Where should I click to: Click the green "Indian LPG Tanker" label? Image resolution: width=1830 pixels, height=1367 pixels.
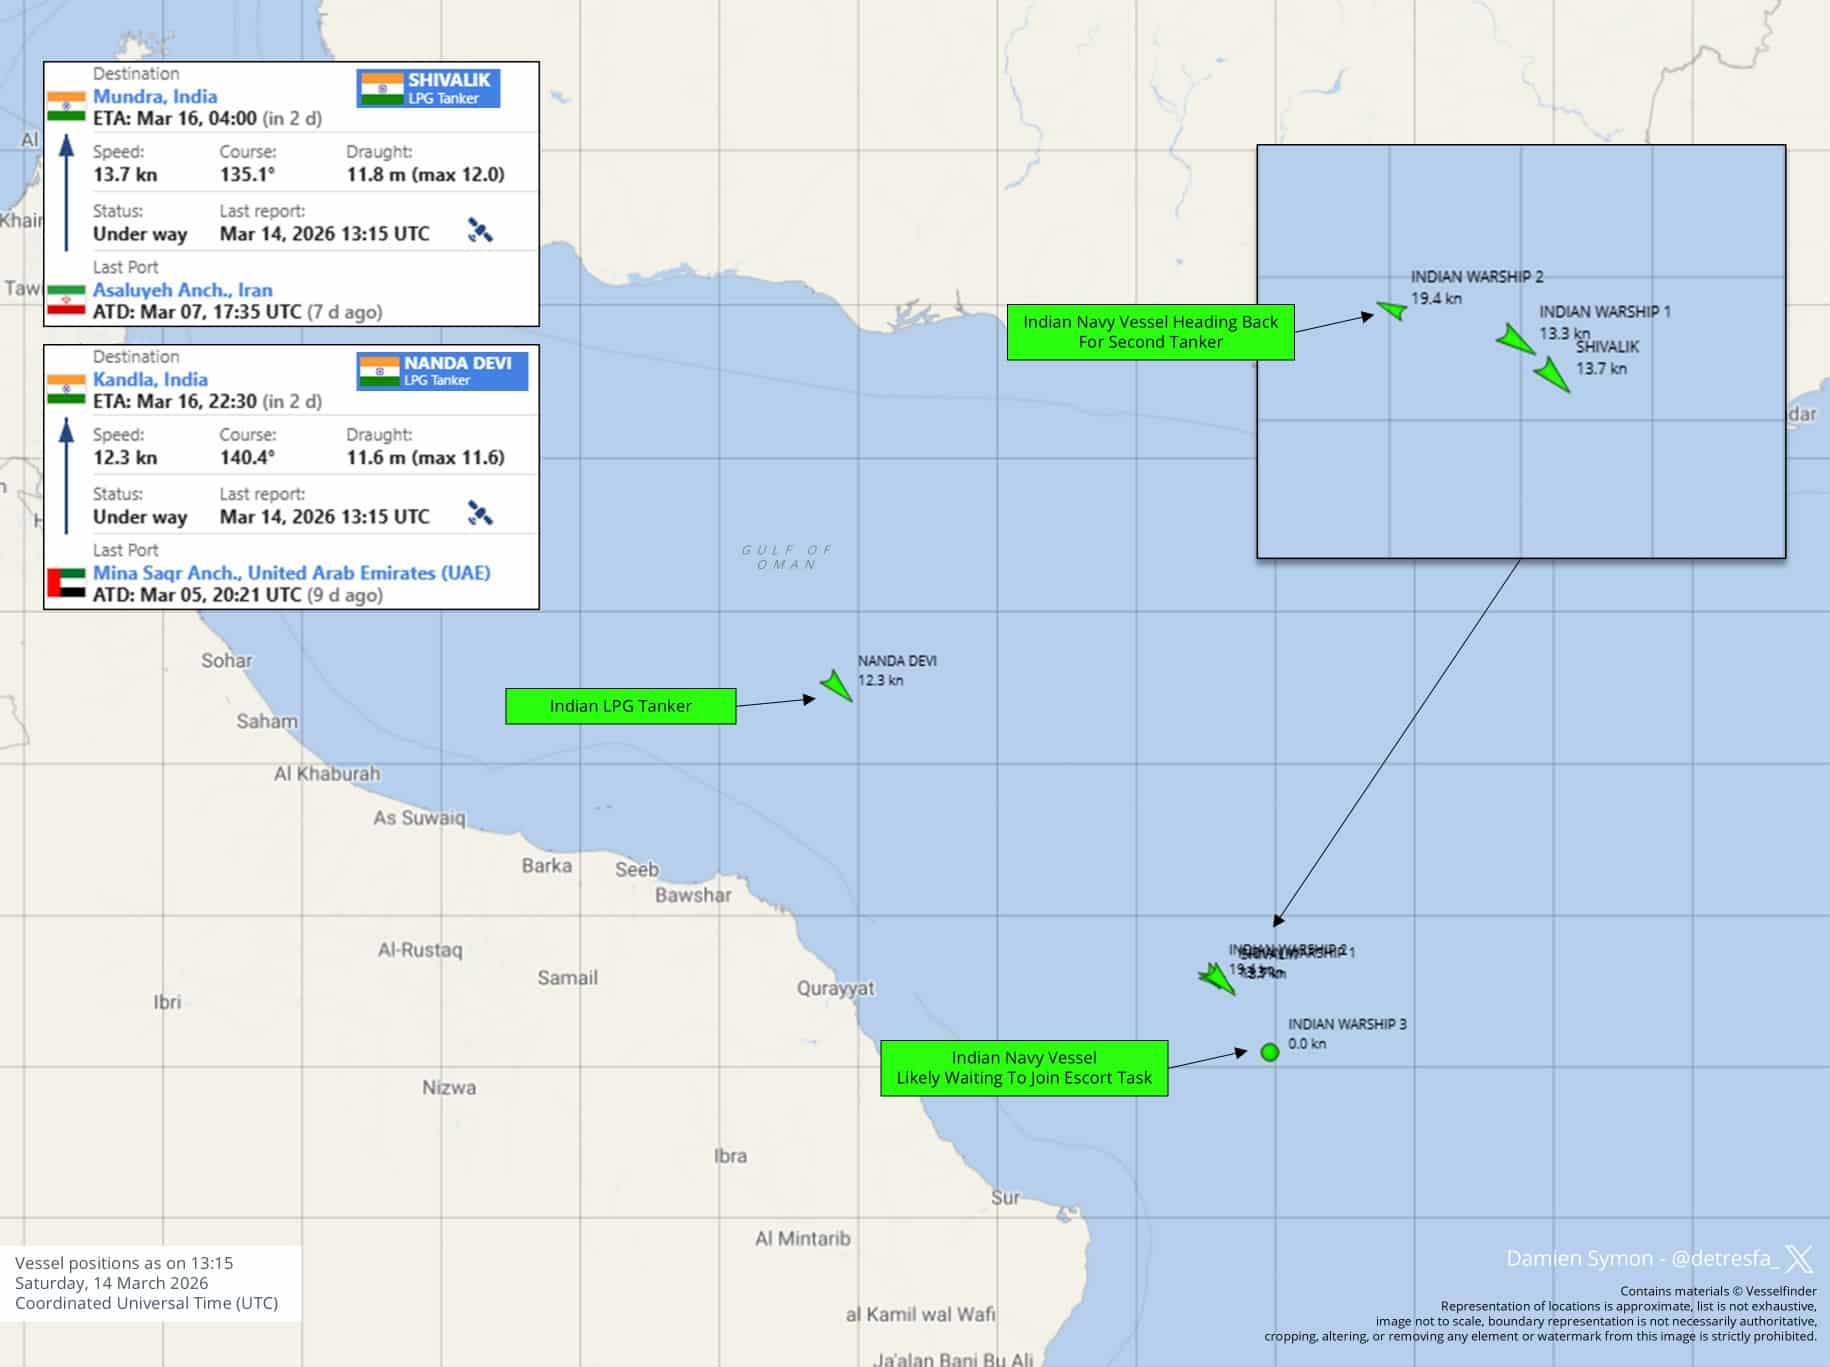620,706
